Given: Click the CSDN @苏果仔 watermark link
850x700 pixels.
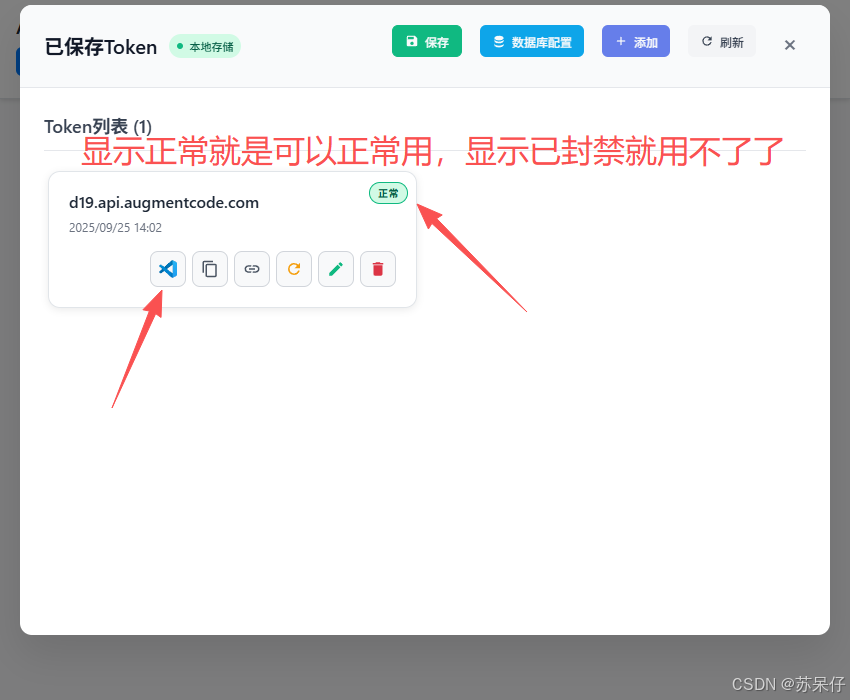Looking at the screenshot, I should [x=787, y=684].
